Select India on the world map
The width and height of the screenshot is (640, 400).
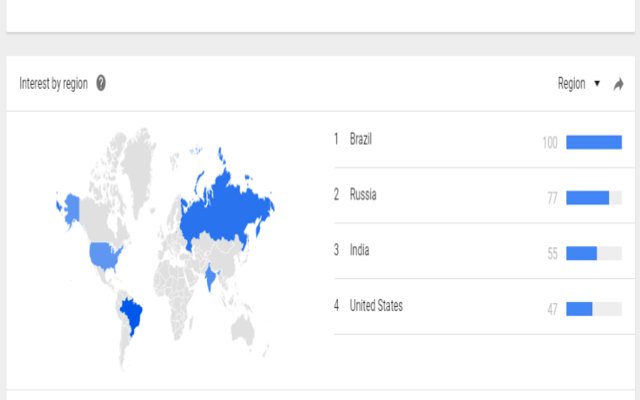[x=210, y=274]
